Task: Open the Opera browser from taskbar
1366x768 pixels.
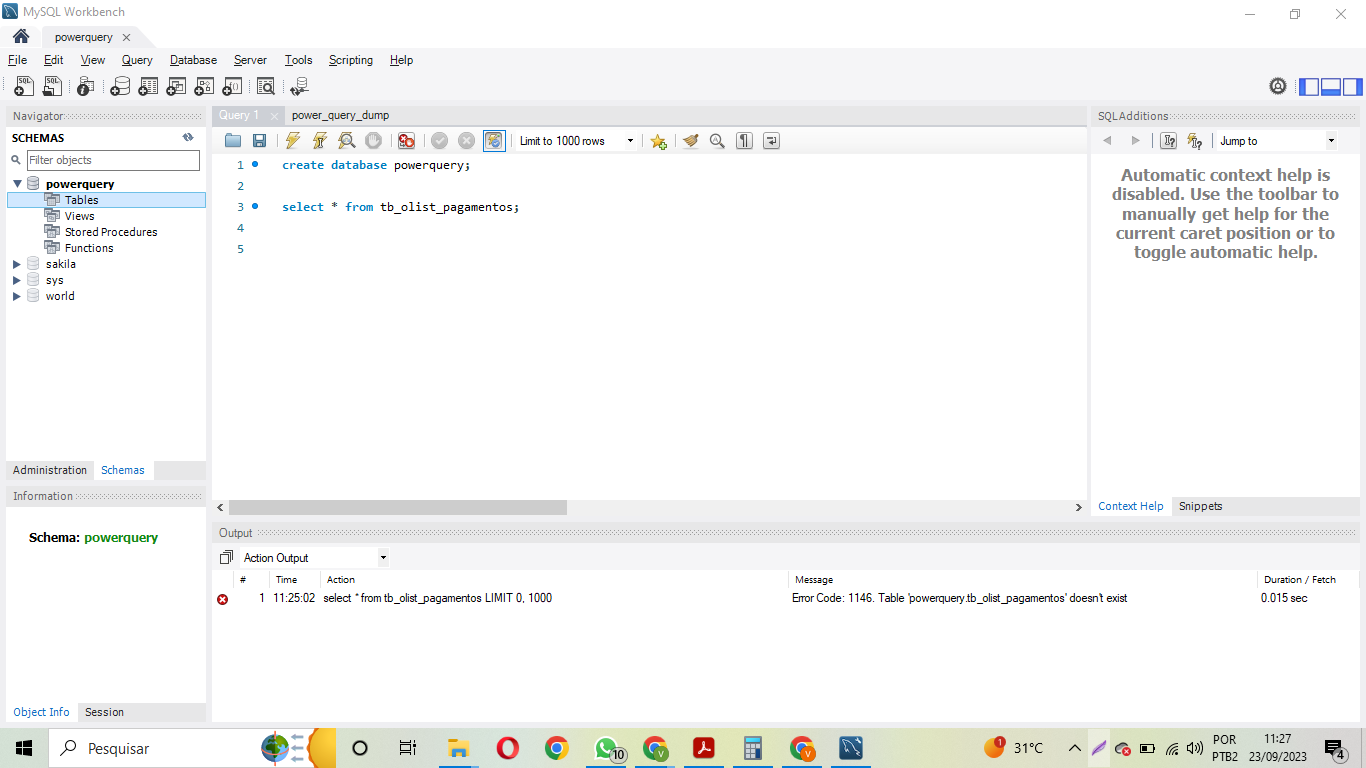Action: coord(507,748)
